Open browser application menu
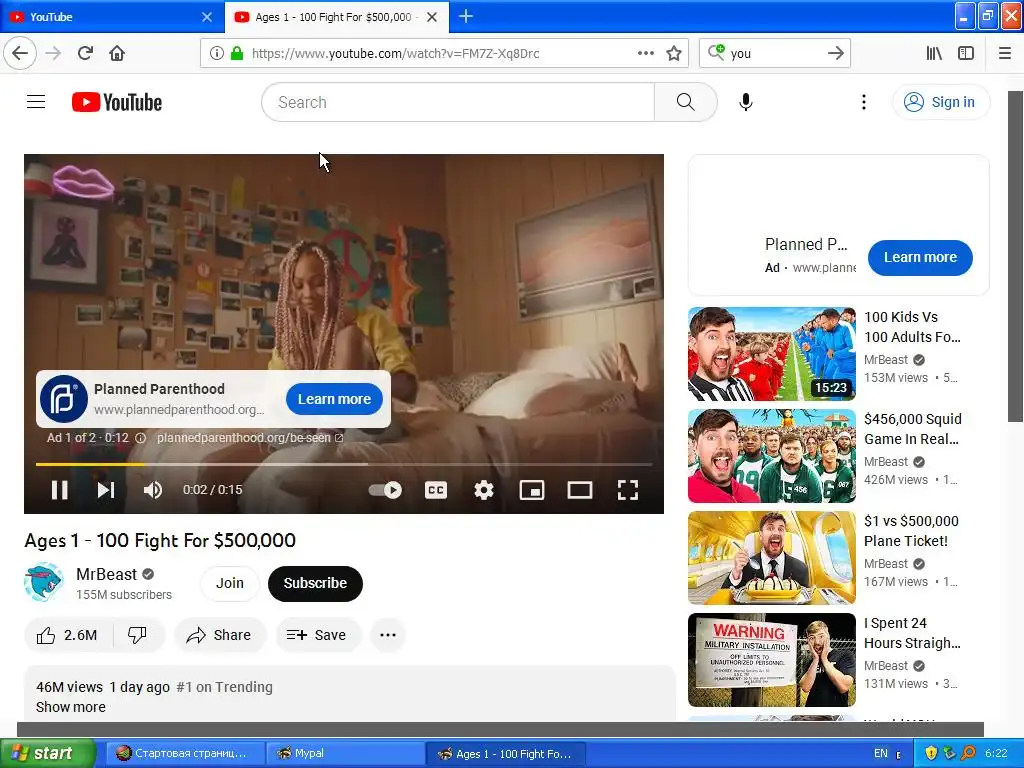Viewport: 1024px width, 768px height. point(1005,53)
